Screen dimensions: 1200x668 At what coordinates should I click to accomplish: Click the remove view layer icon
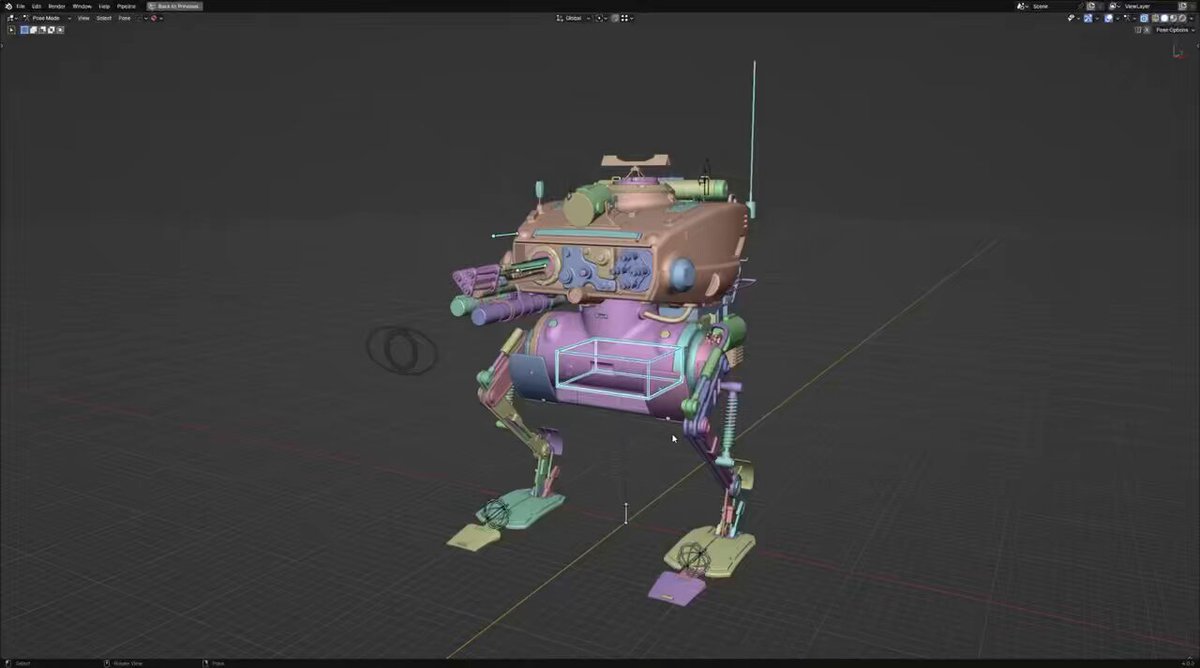[1192, 6]
